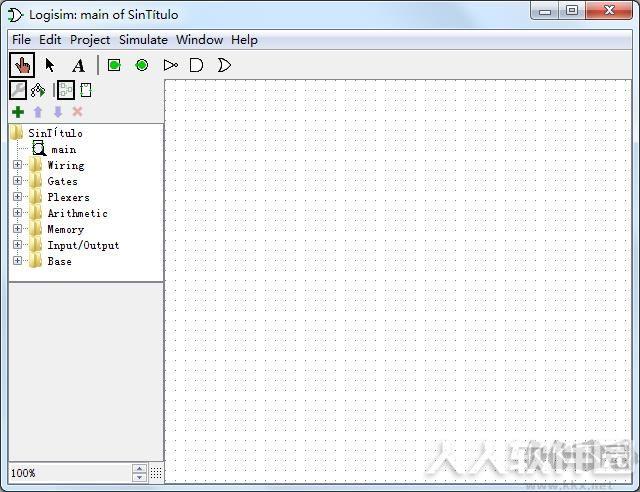Expand the Input/Output library
The image size is (640, 492).
(x=17, y=244)
